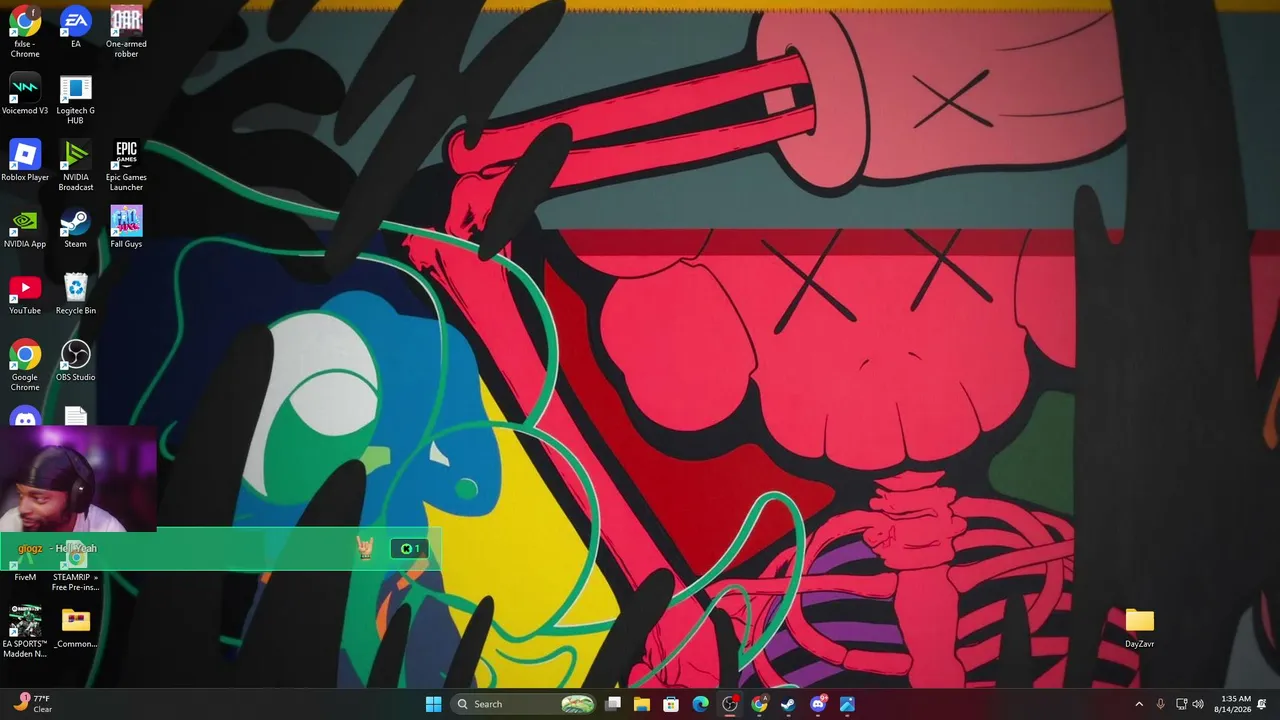Switch to OBS Studio in the taskbar

coord(730,704)
